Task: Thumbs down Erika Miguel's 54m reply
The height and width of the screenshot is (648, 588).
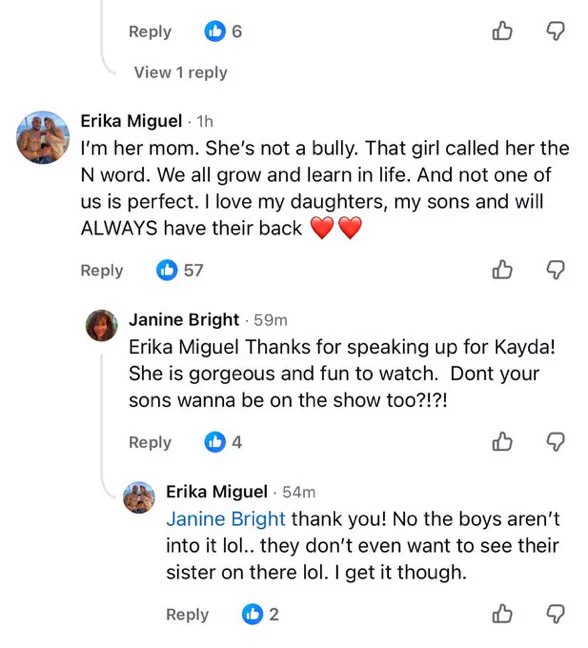Action: click(556, 614)
